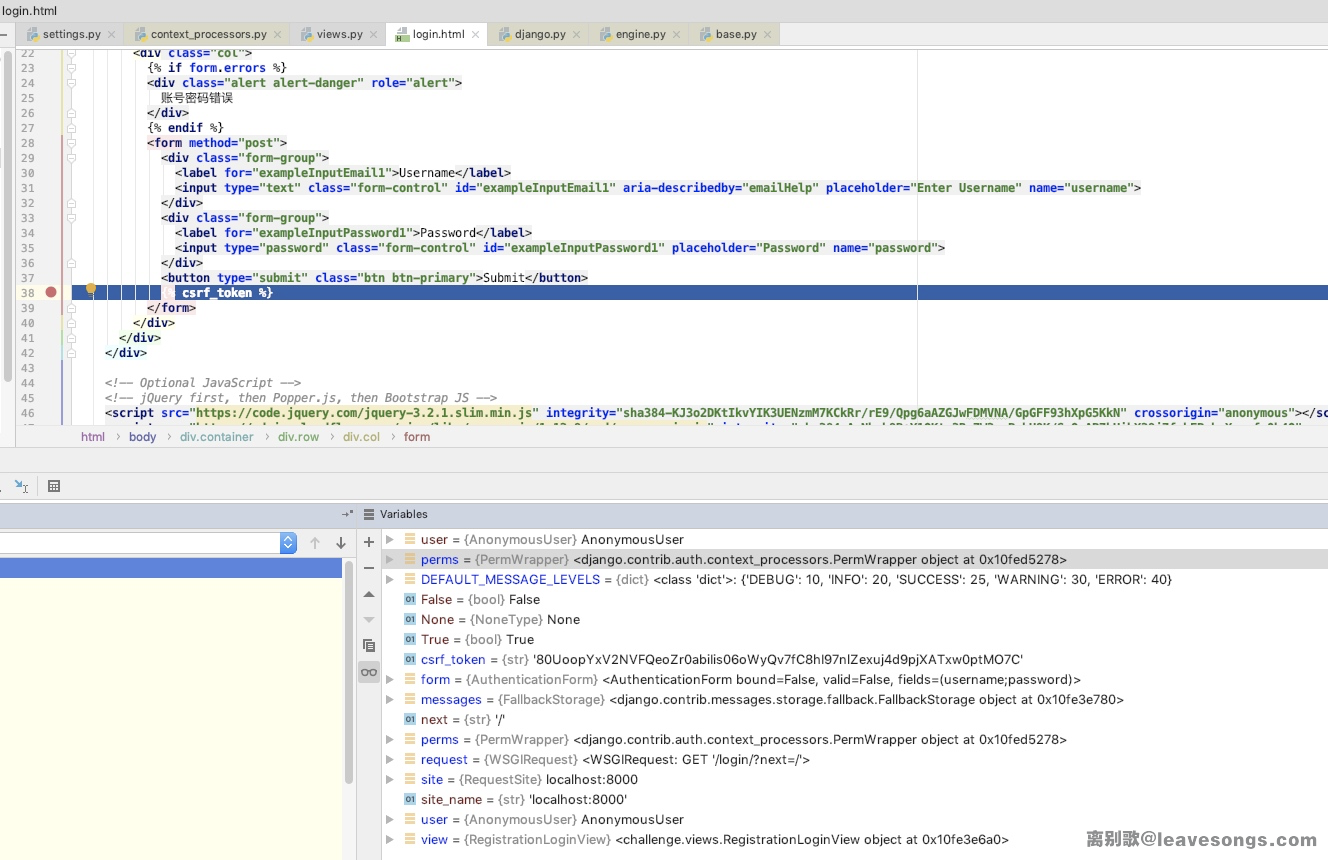The width and height of the screenshot is (1328, 860).
Task: Open the views.py editor tab
Action: point(339,34)
